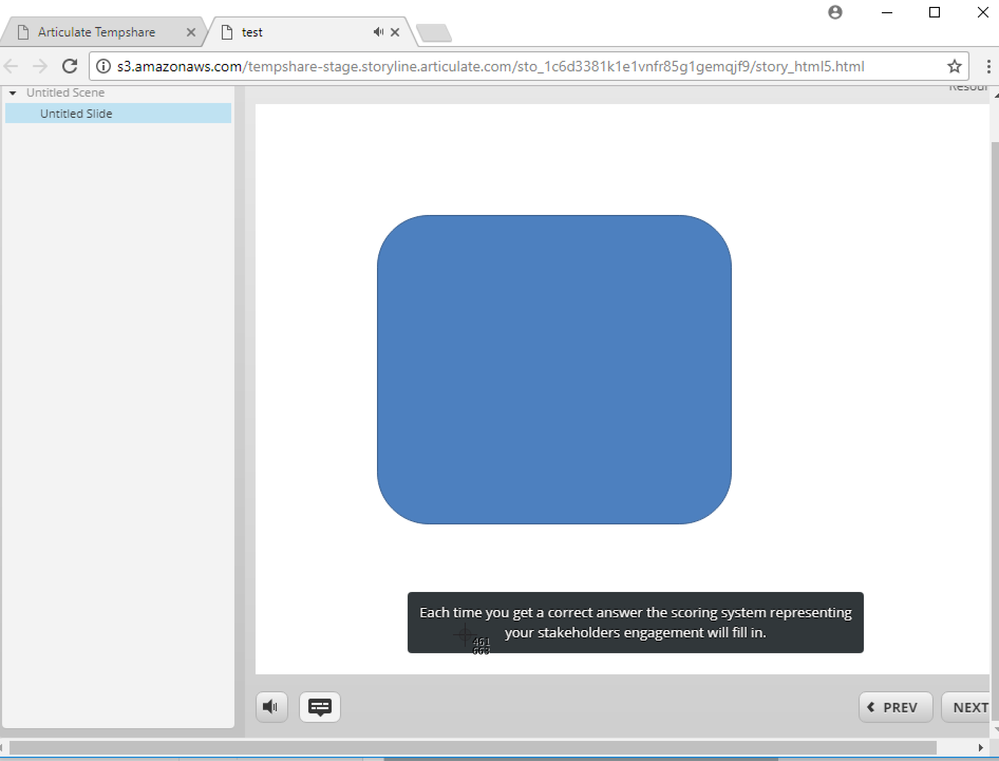Click the Untitled Scene label
Screen dimensions: 999x761
[x=65, y=93]
